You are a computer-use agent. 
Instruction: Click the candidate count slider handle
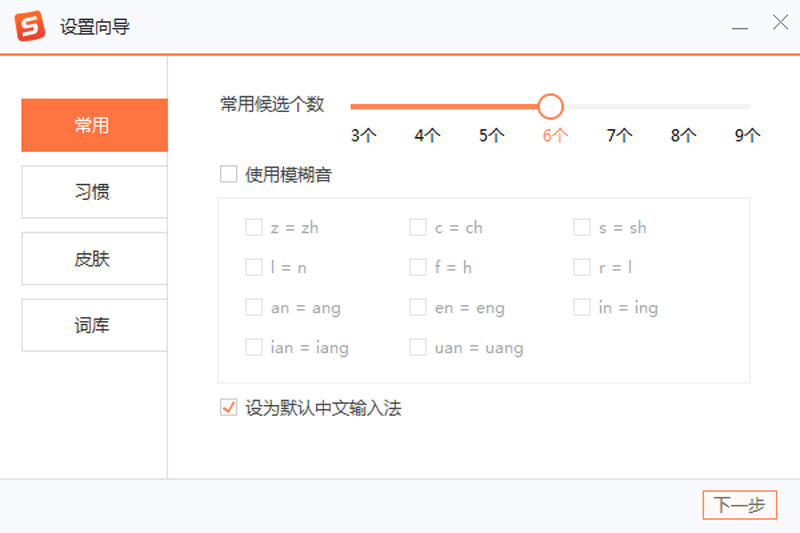click(x=550, y=106)
